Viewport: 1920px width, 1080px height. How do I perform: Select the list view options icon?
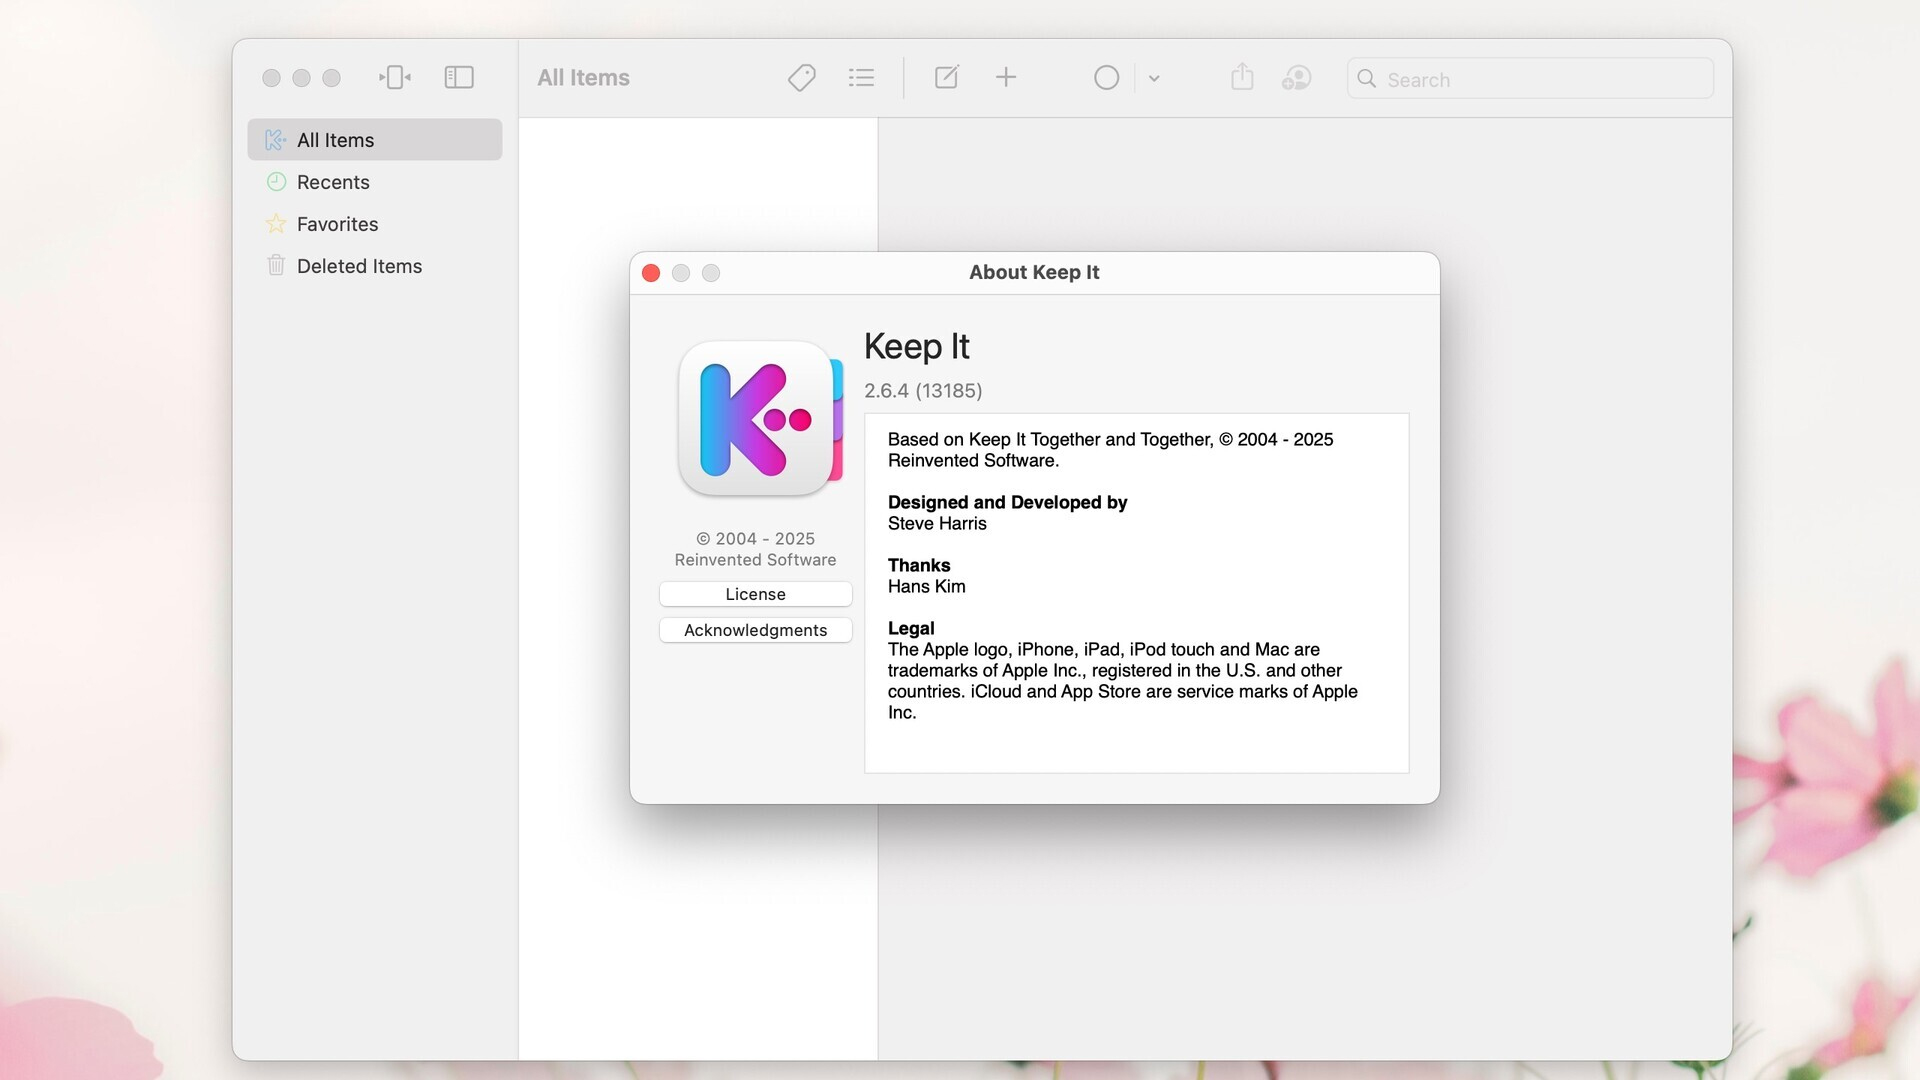pyautogui.click(x=861, y=77)
